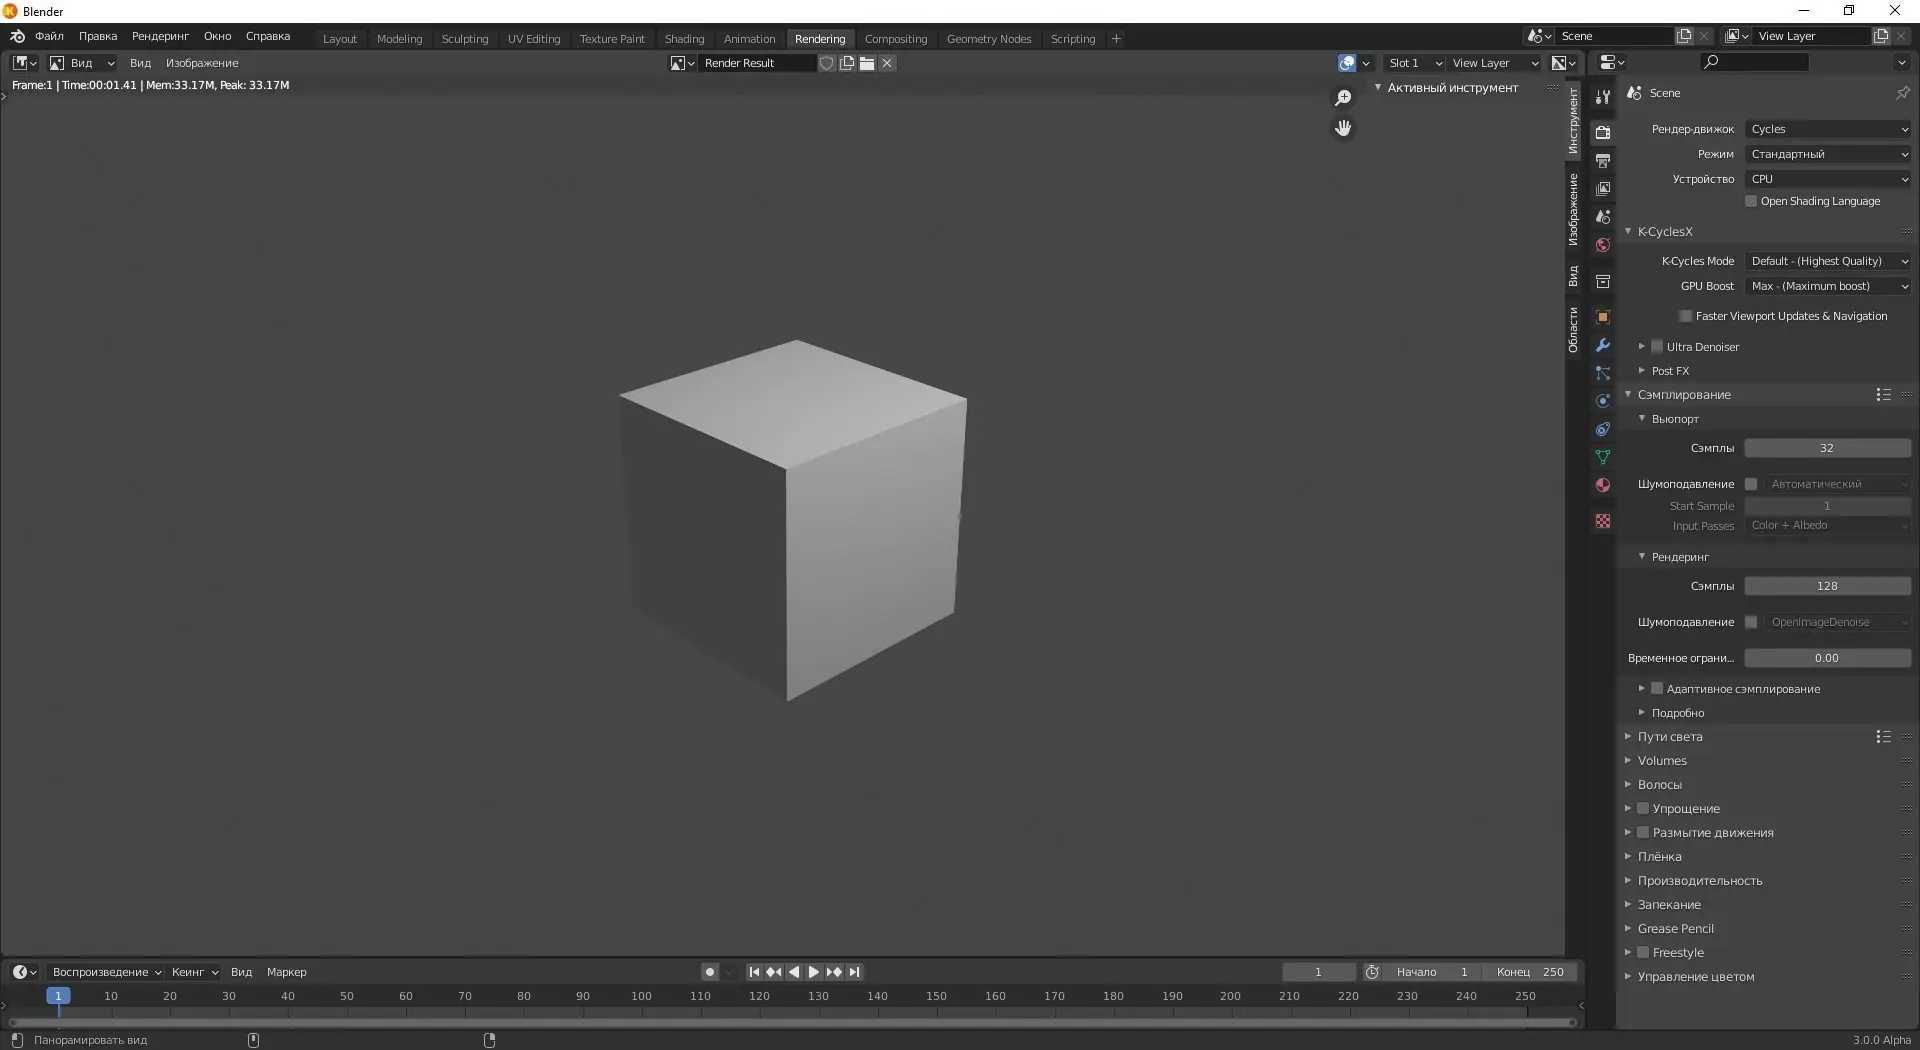
Task: Toggle Faster Viewport Updates & Navigation
Action: click(x=1686, y=316)
